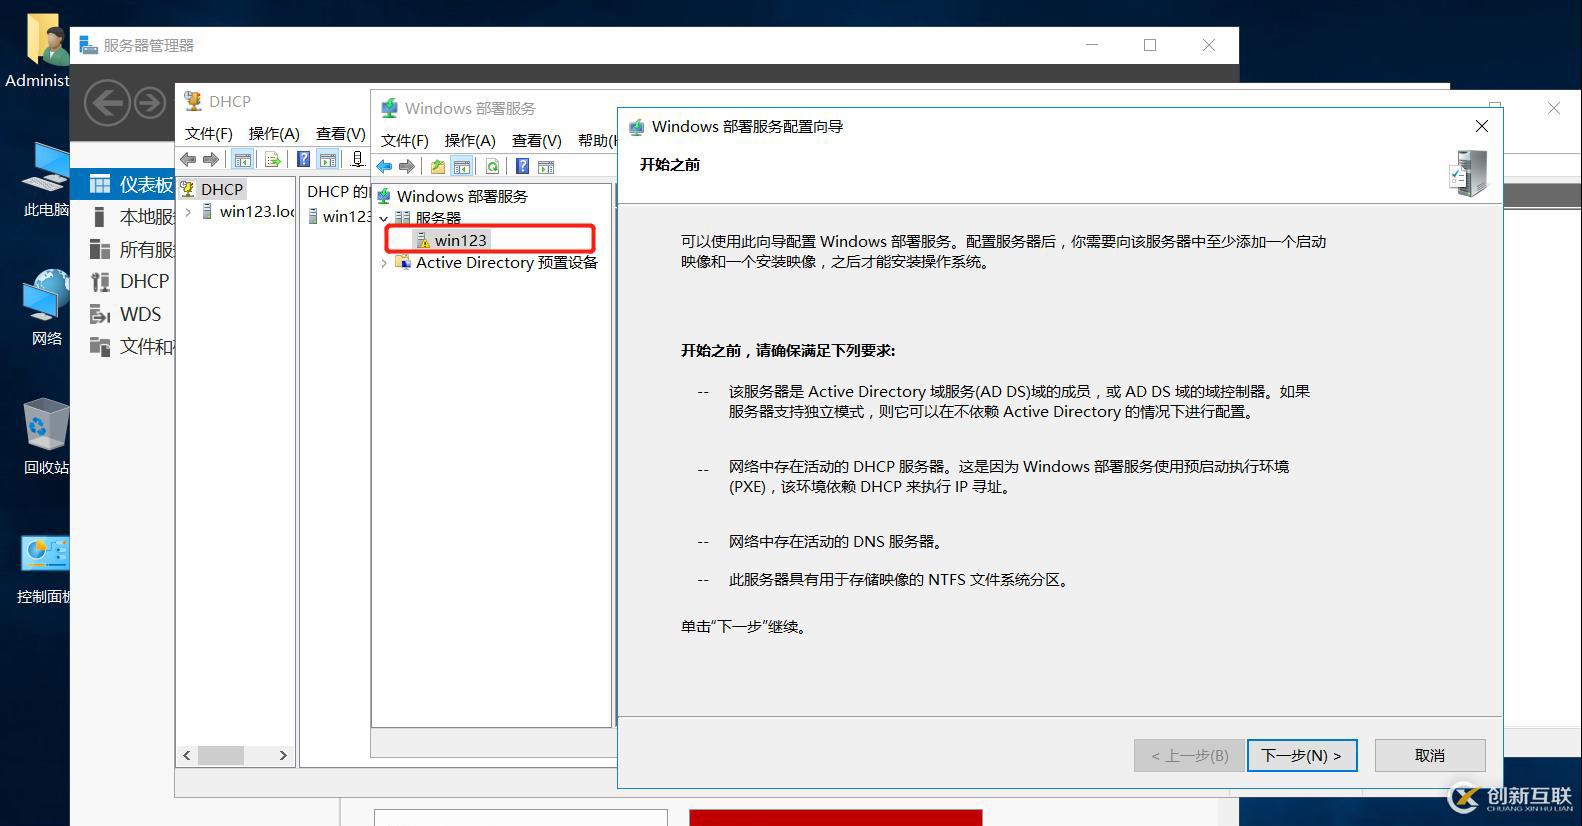Viewport: 1582px width, 826px height.
Task: Toggle action pane icon in WDS toolbar
Action: click(x=546, y=166)
